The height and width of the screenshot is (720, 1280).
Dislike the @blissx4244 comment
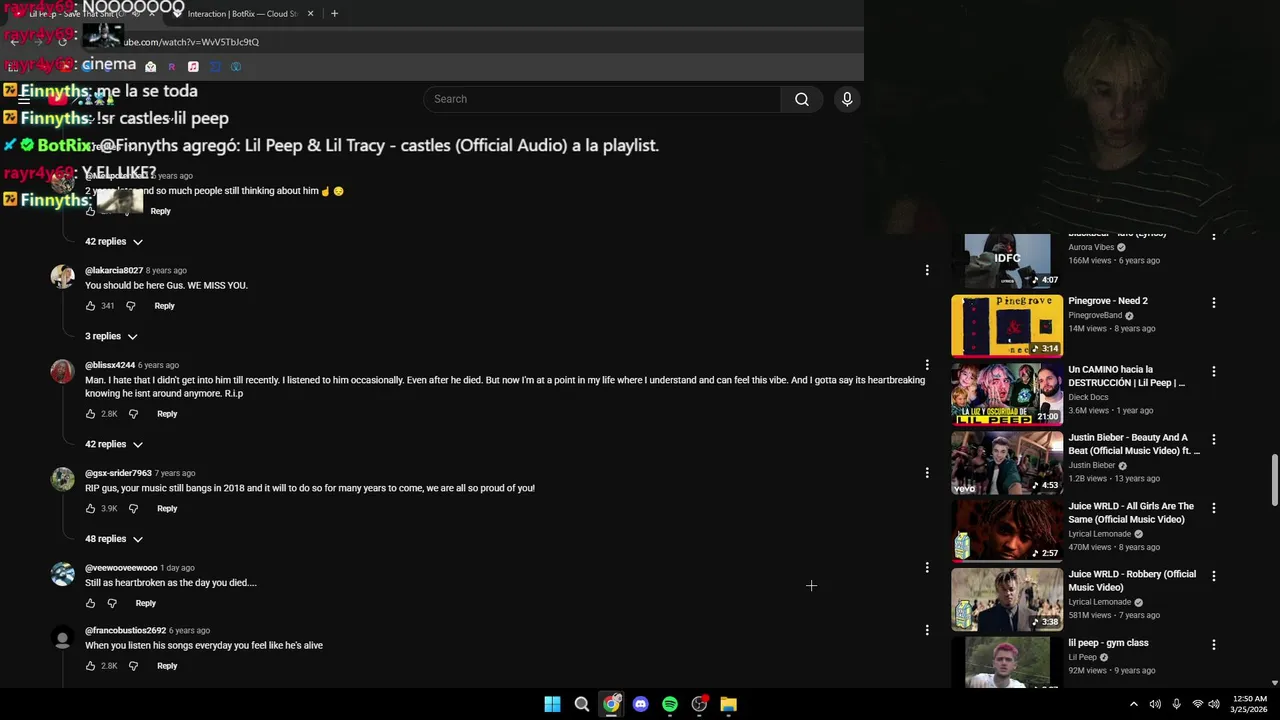(x=133, y=414)
